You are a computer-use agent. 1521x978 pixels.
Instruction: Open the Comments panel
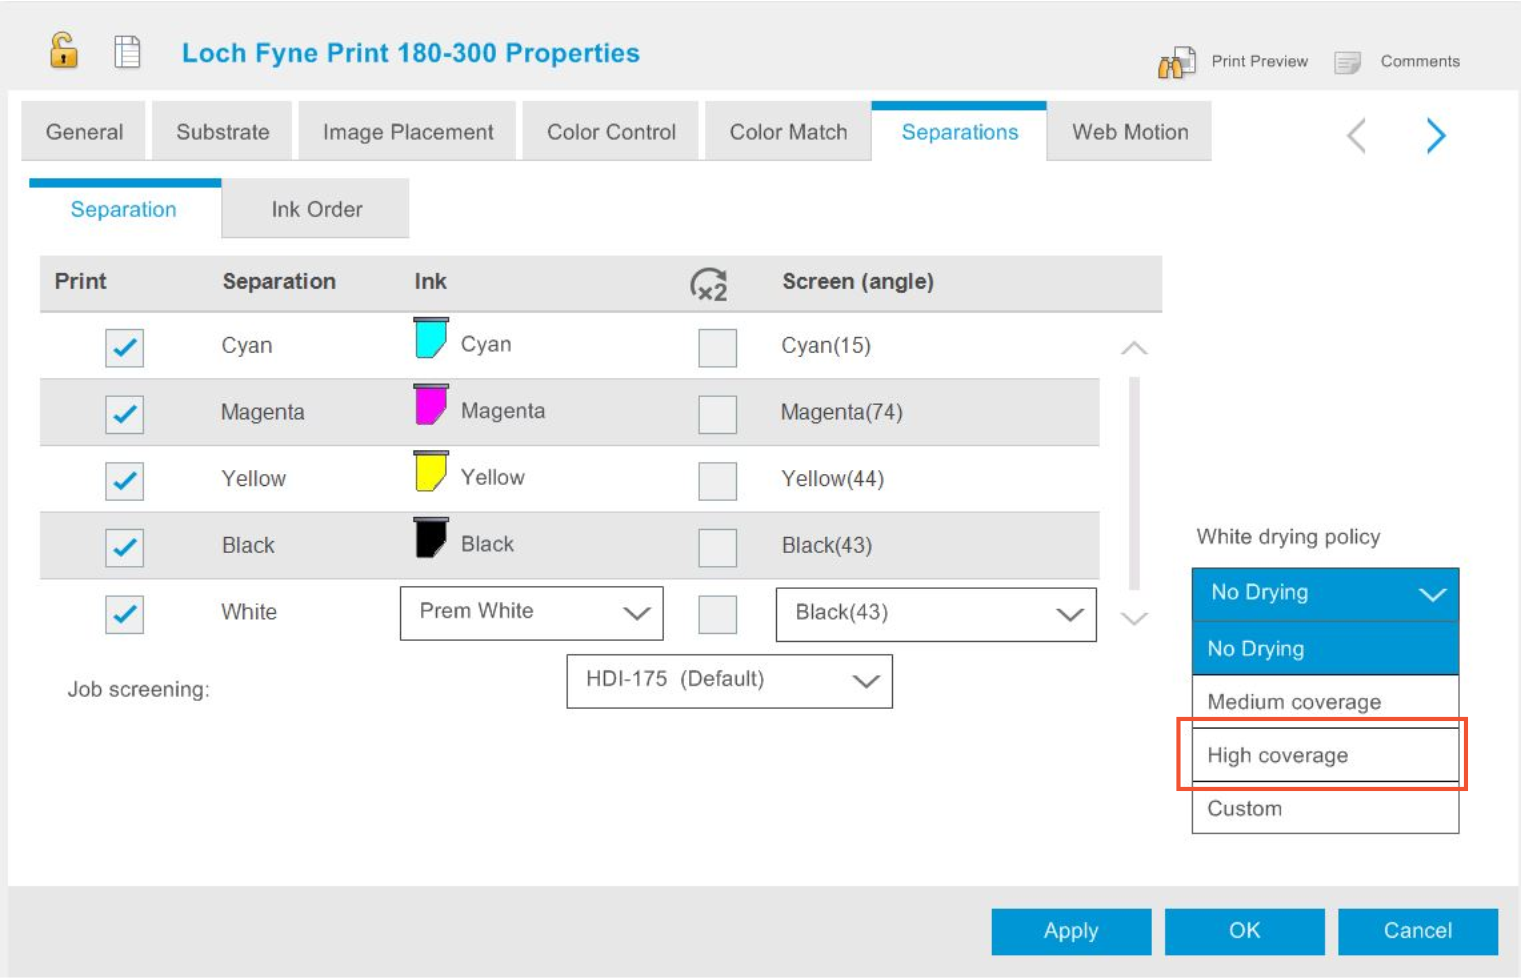click(x=1401, y=61)
